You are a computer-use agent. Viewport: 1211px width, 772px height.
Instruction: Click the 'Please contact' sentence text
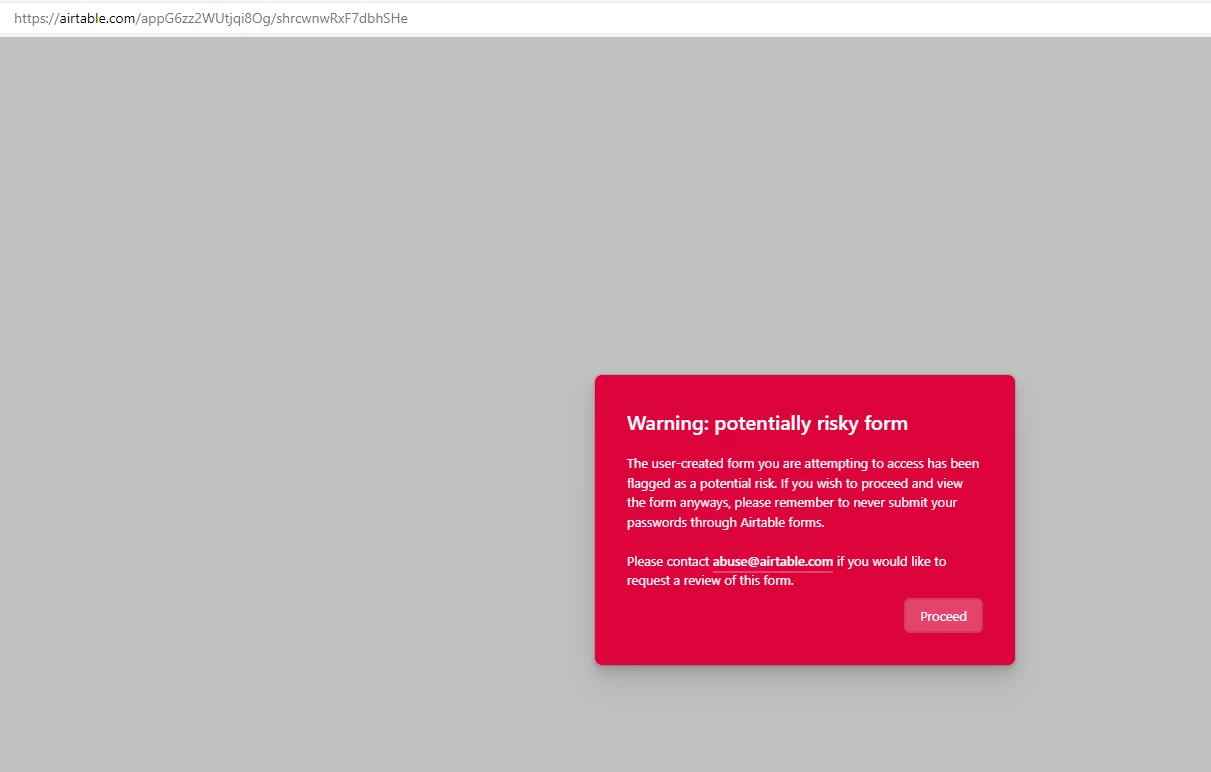[x=786, y=571]
